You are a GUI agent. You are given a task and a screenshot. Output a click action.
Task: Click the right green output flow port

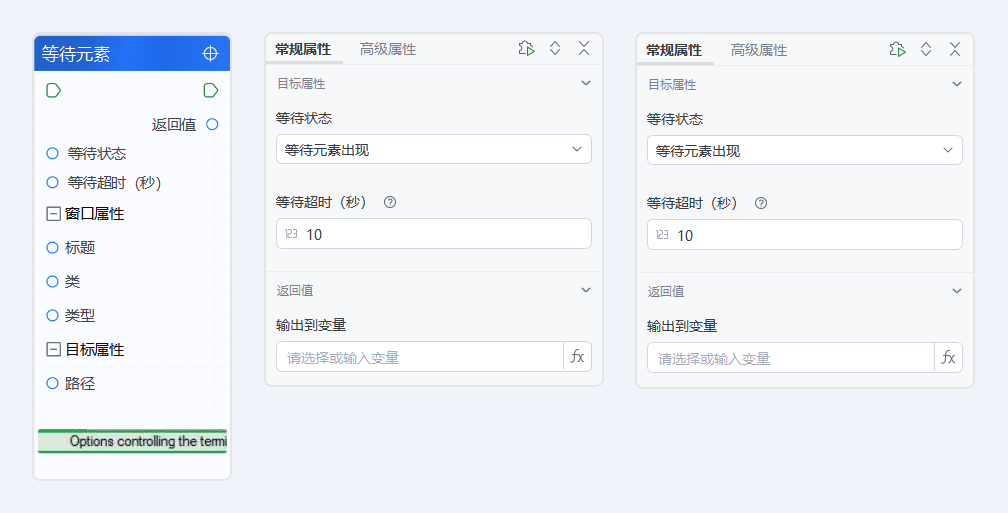coord(210,91)
